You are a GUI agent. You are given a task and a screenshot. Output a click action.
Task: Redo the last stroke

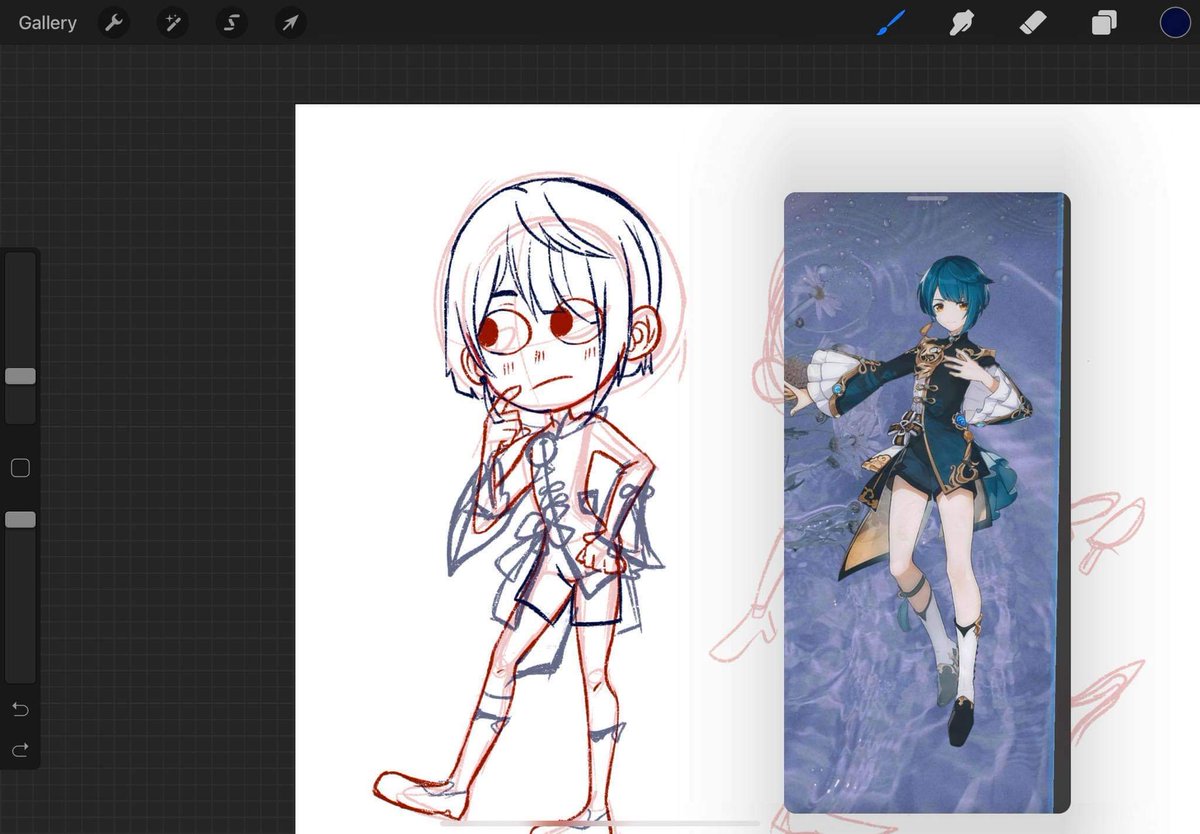click(x=20, y=749)
